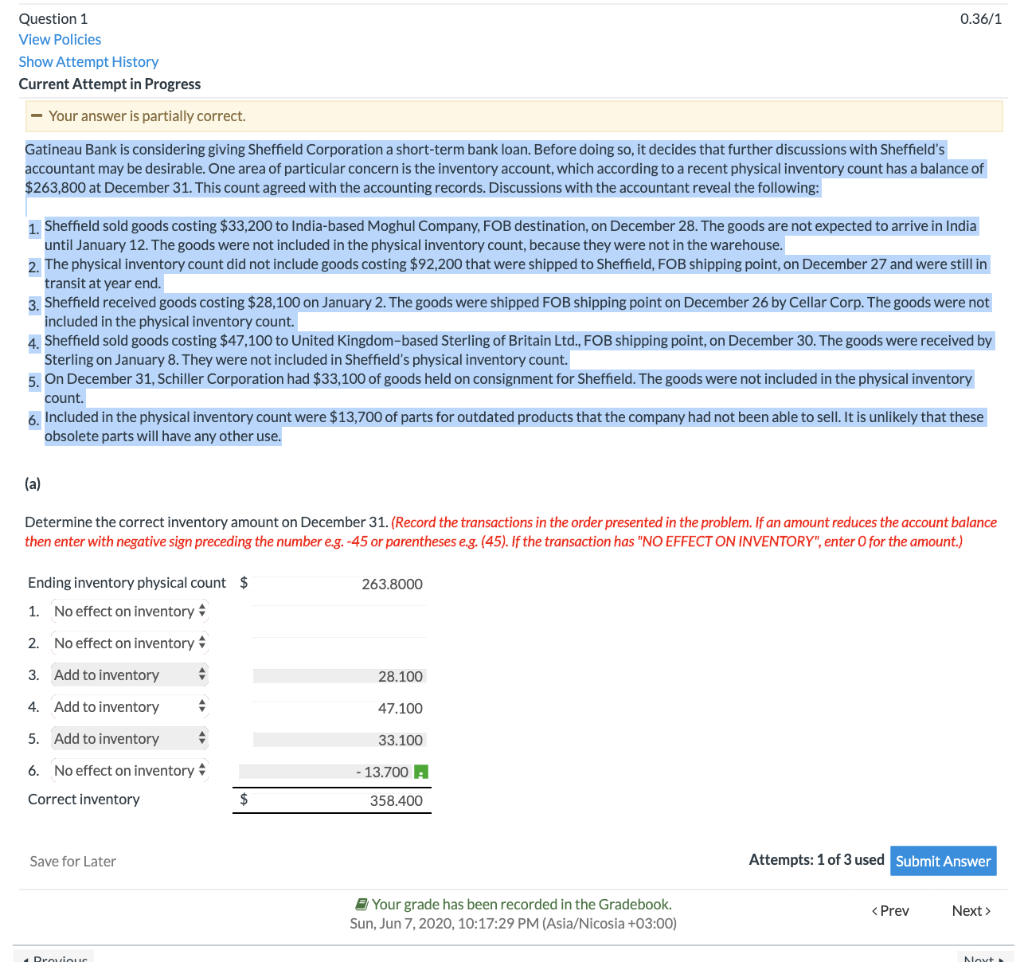Click the dash icon in the partially correct banner
The height and width of the screenshot is (962, 1024).
coord(36,116)
